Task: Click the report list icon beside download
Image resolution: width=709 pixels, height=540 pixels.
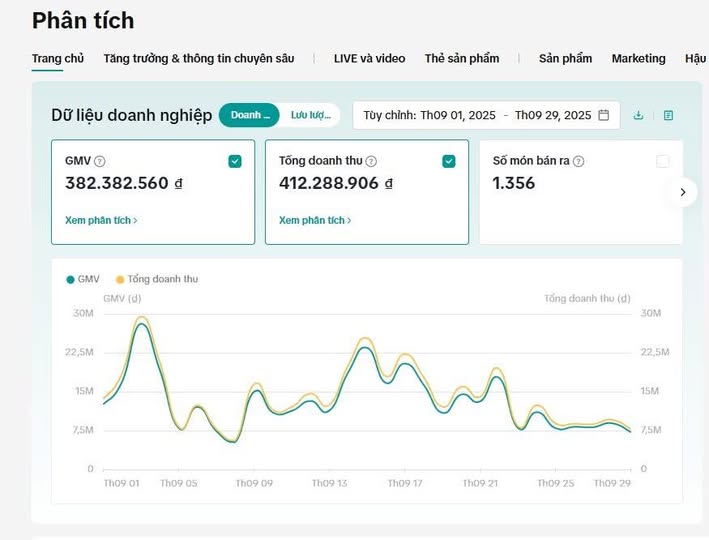Action: [668, 115]
